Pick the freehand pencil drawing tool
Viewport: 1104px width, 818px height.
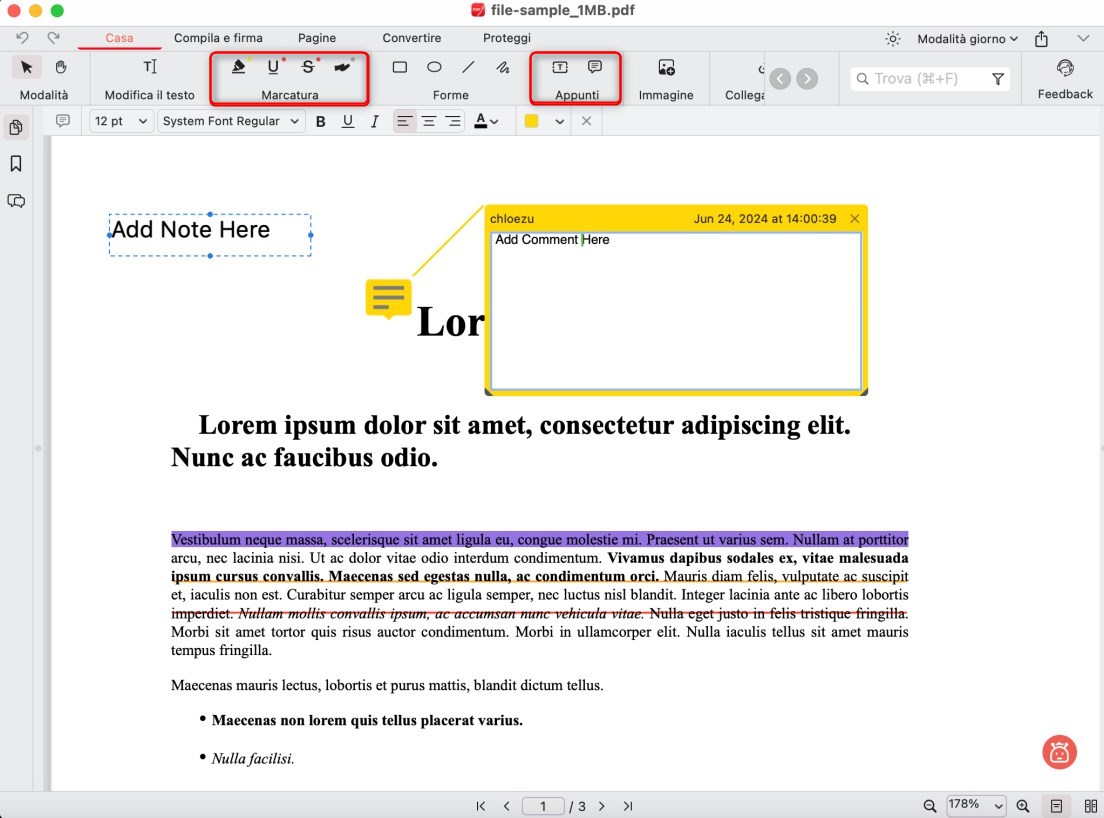click(x=501, y=67)
